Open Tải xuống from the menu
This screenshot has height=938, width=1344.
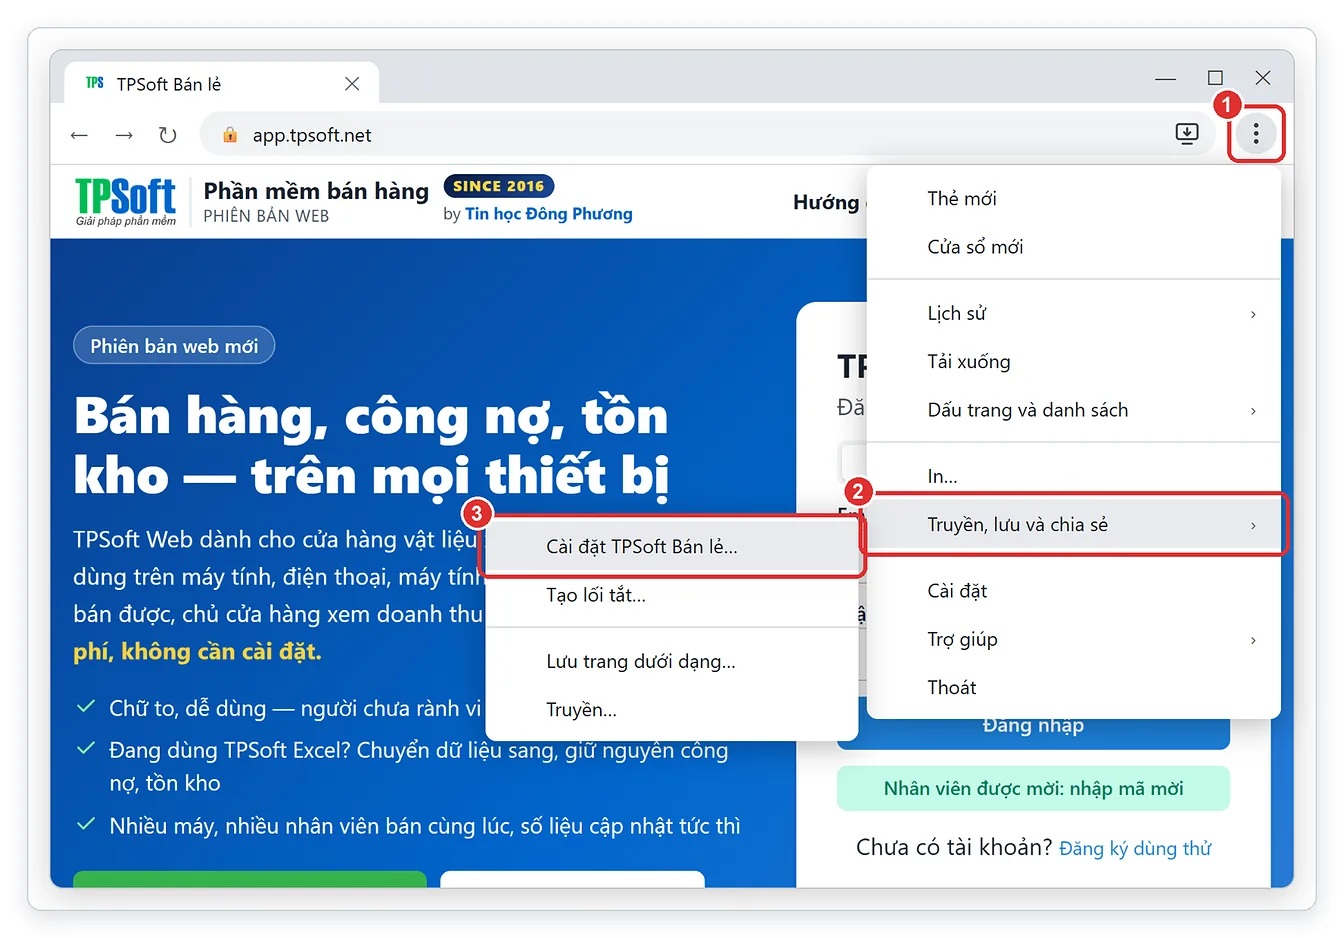point(1074,362)
